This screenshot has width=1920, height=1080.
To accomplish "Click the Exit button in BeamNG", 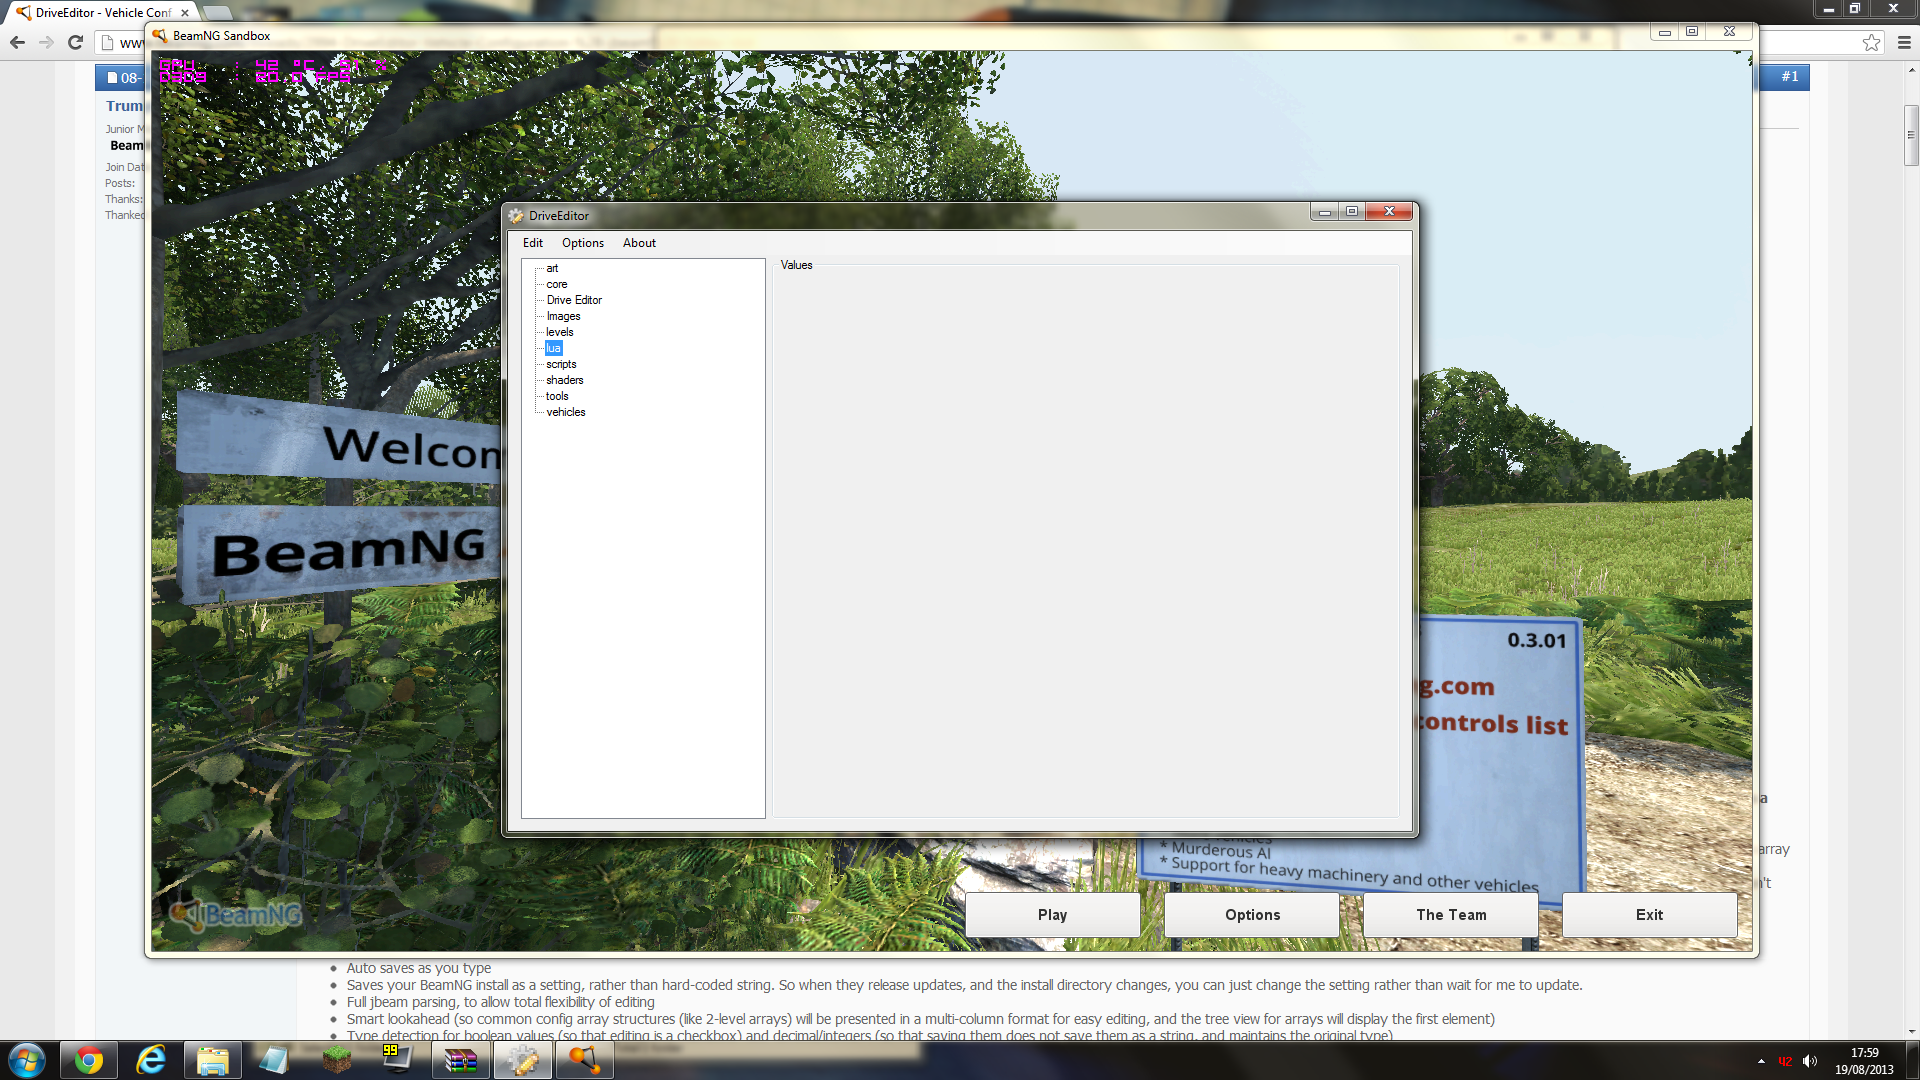I will pyautogui.click(x=1649, y=915).
